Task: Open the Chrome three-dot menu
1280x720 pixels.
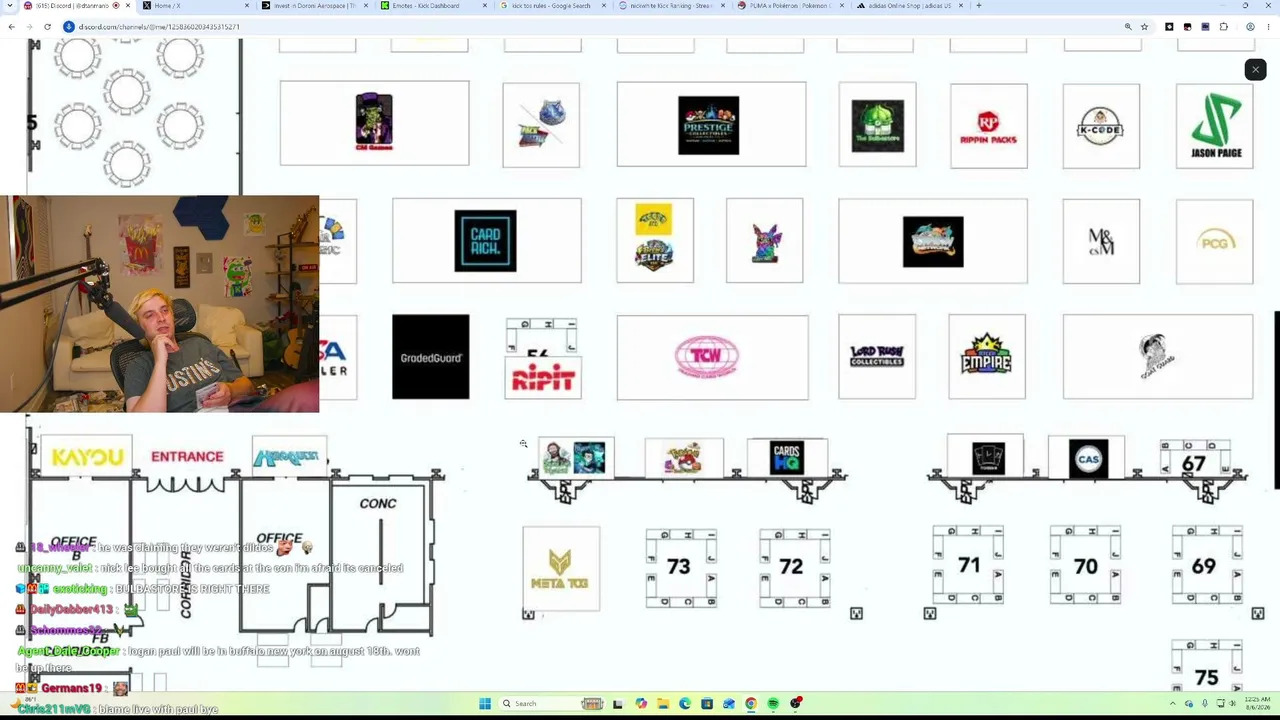Action: tap(1268, 27)
